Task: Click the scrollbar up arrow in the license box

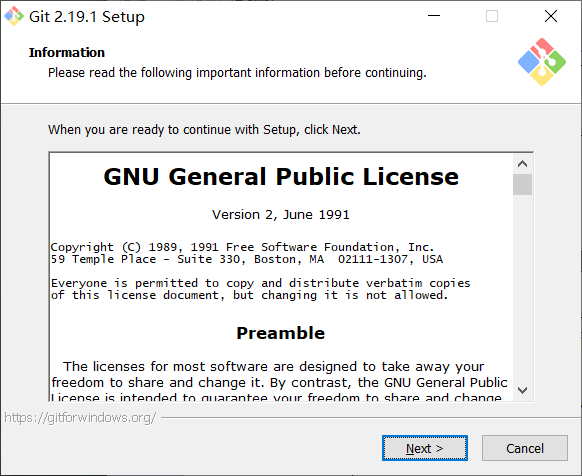Action: [x=522, y=164]
